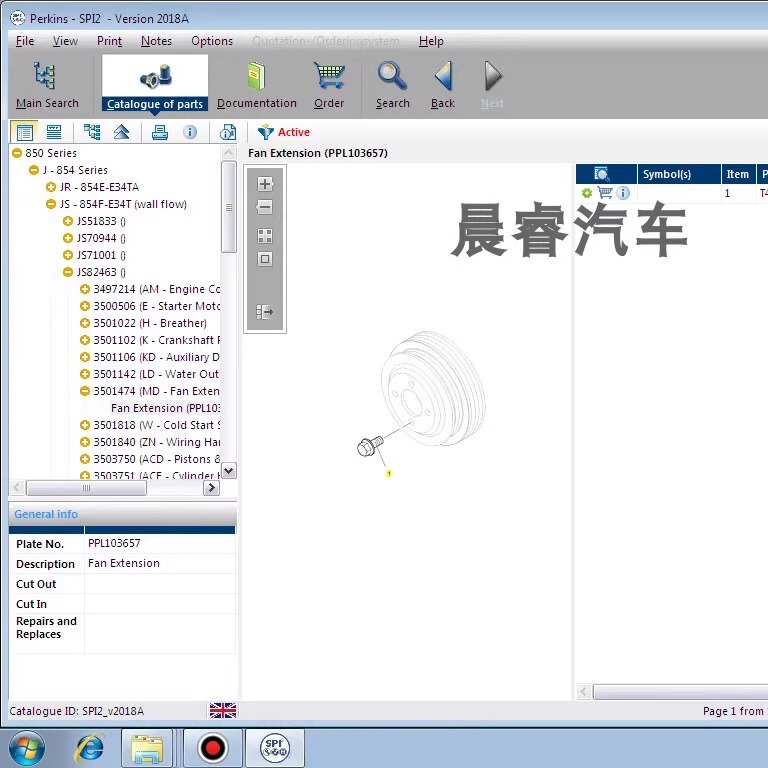Click the UK flag language icon

(223, 710)
